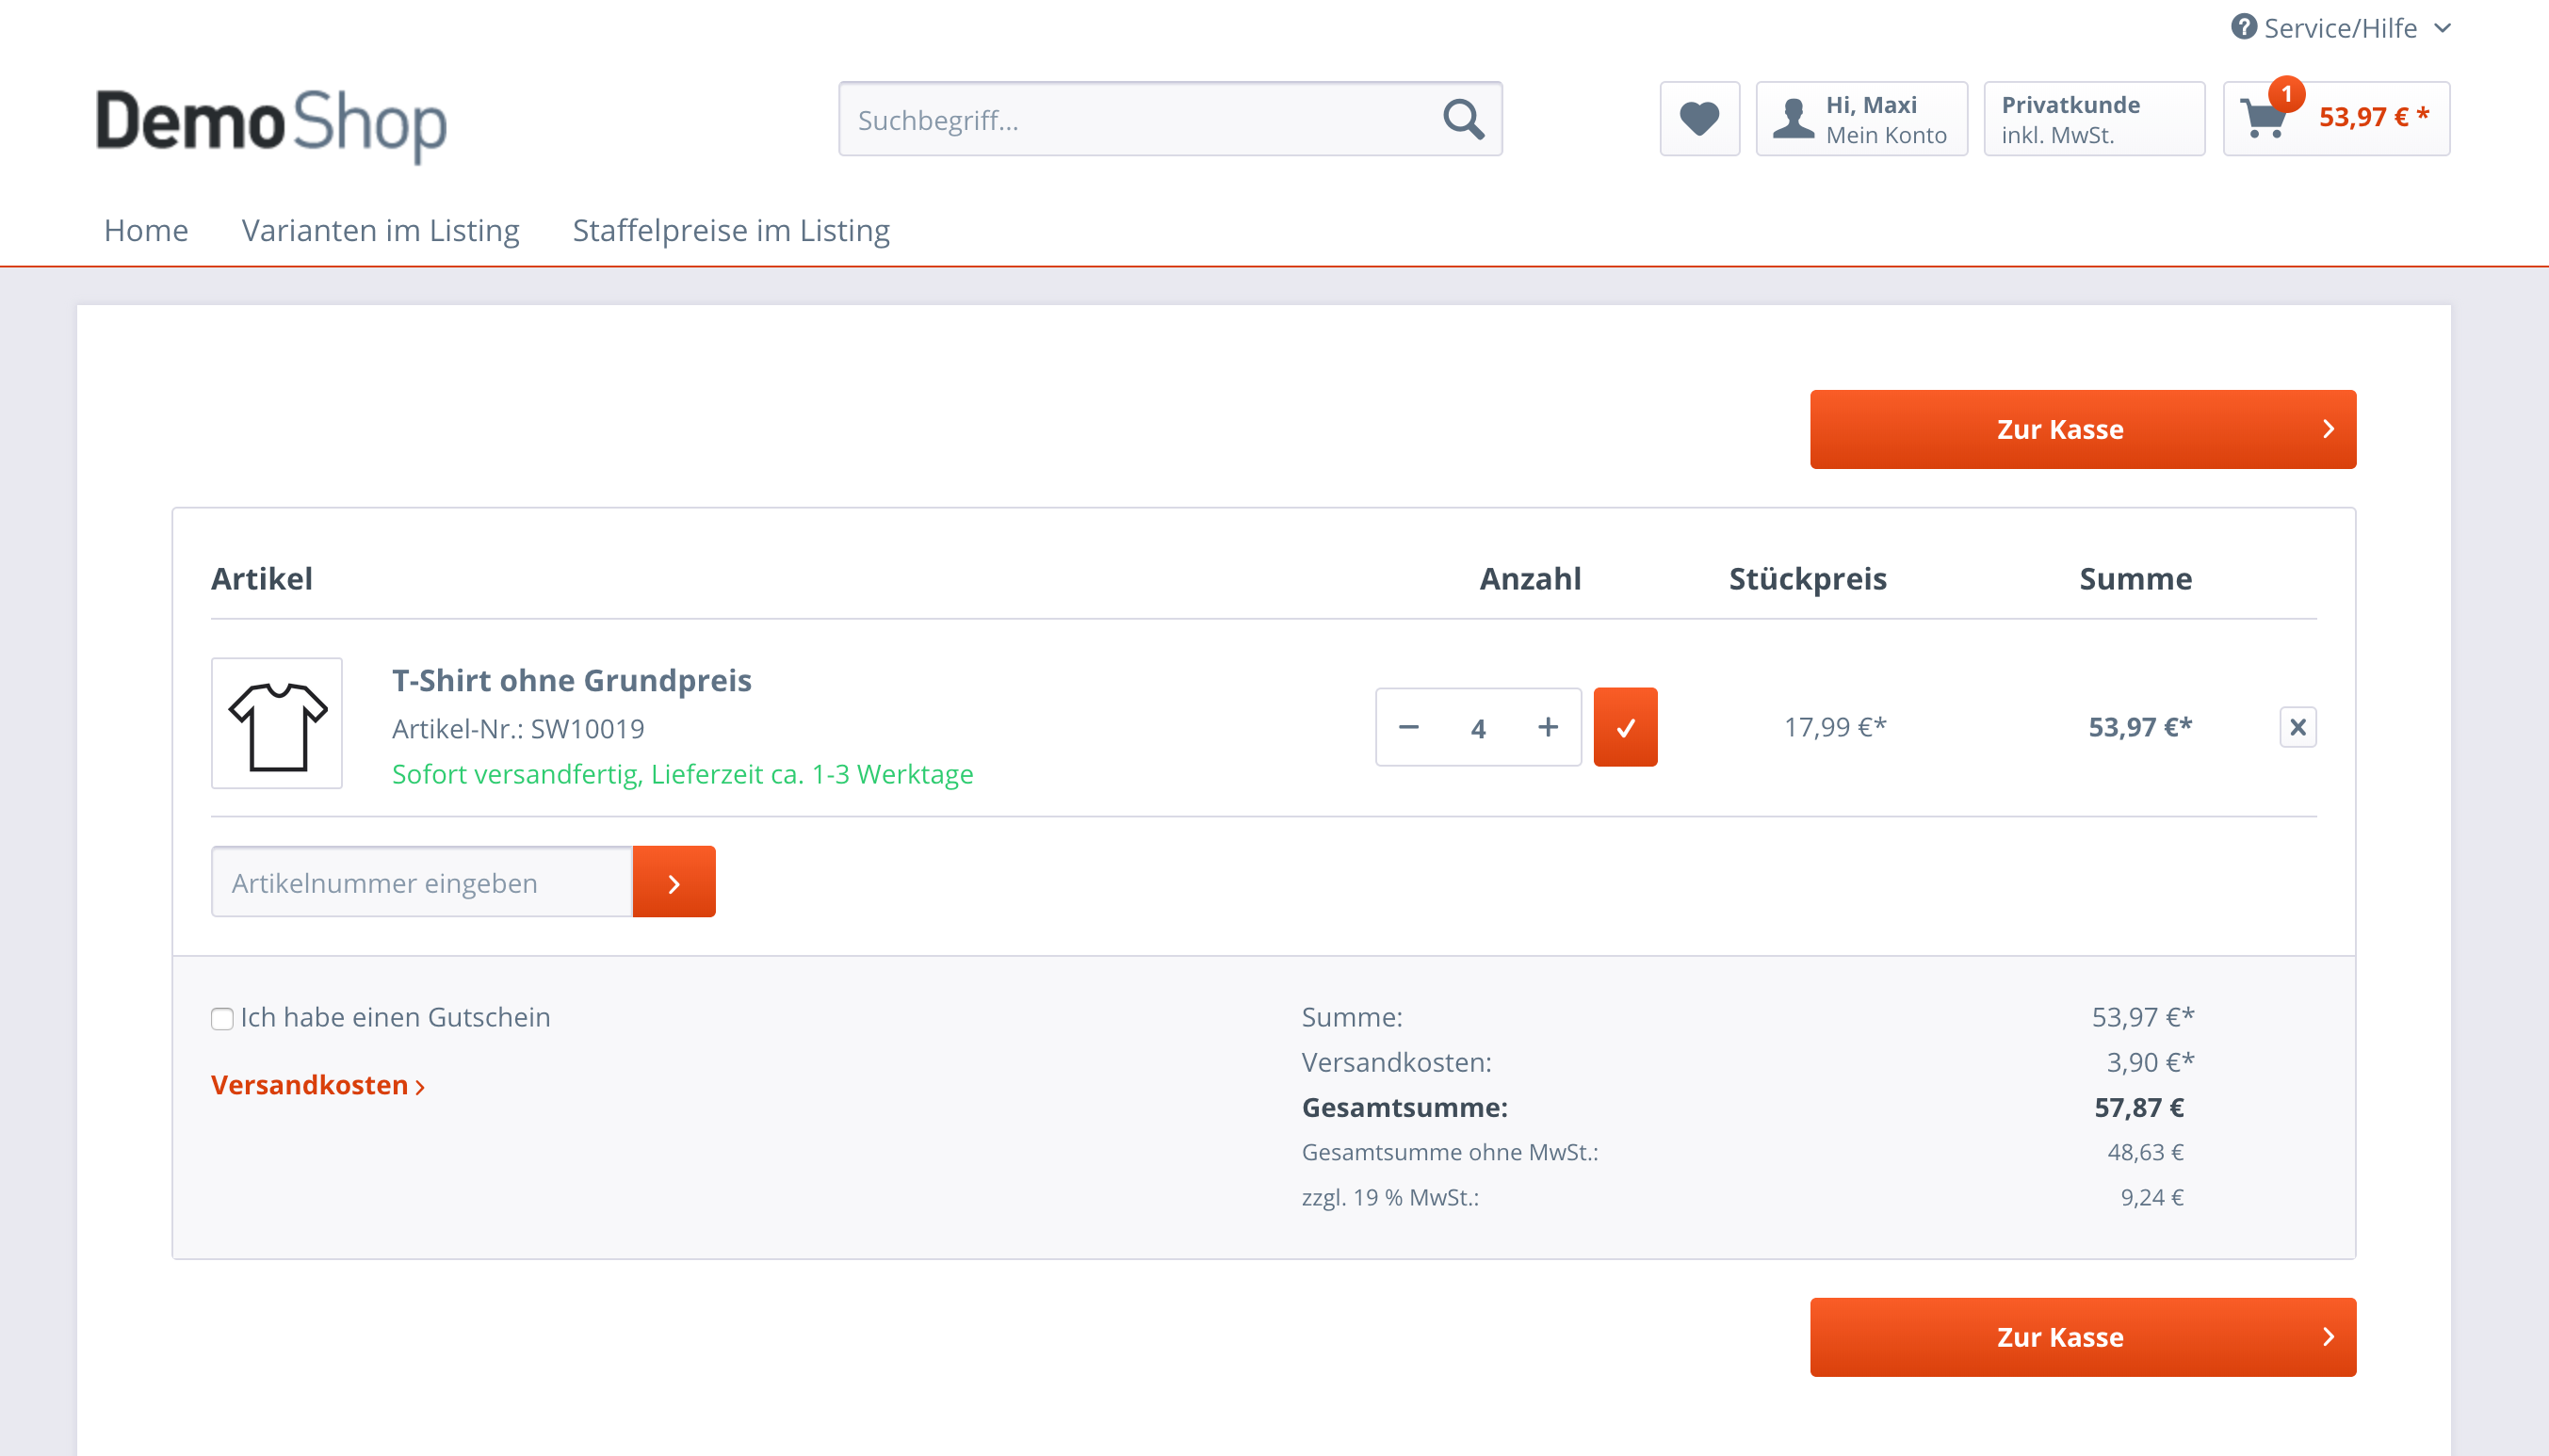Click the cart total 53,97 € in header
2549x1456 pixels.
coord(2374,117)
